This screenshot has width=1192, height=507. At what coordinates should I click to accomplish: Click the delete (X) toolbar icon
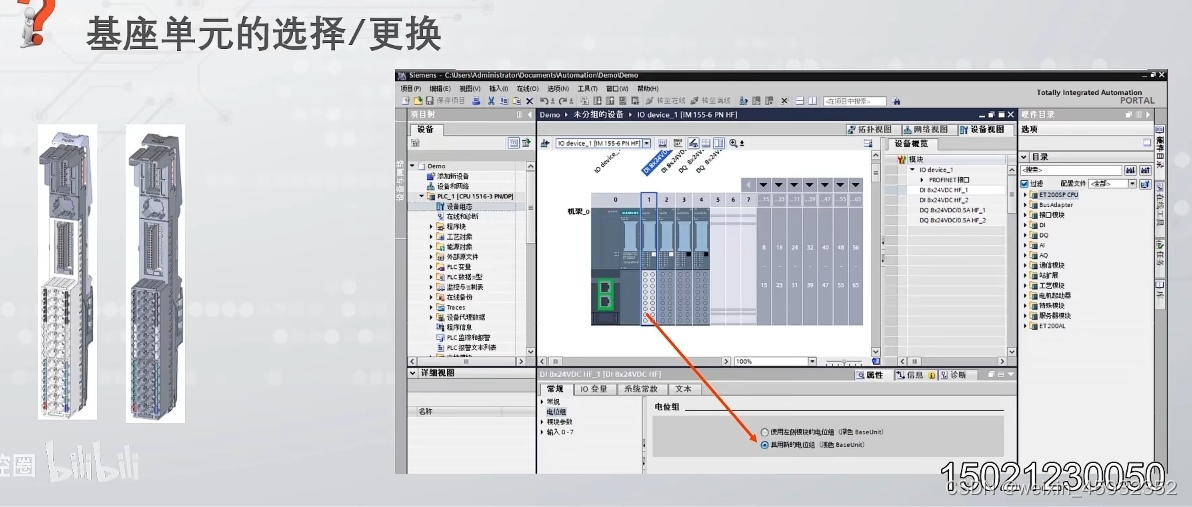pos(529,100)
